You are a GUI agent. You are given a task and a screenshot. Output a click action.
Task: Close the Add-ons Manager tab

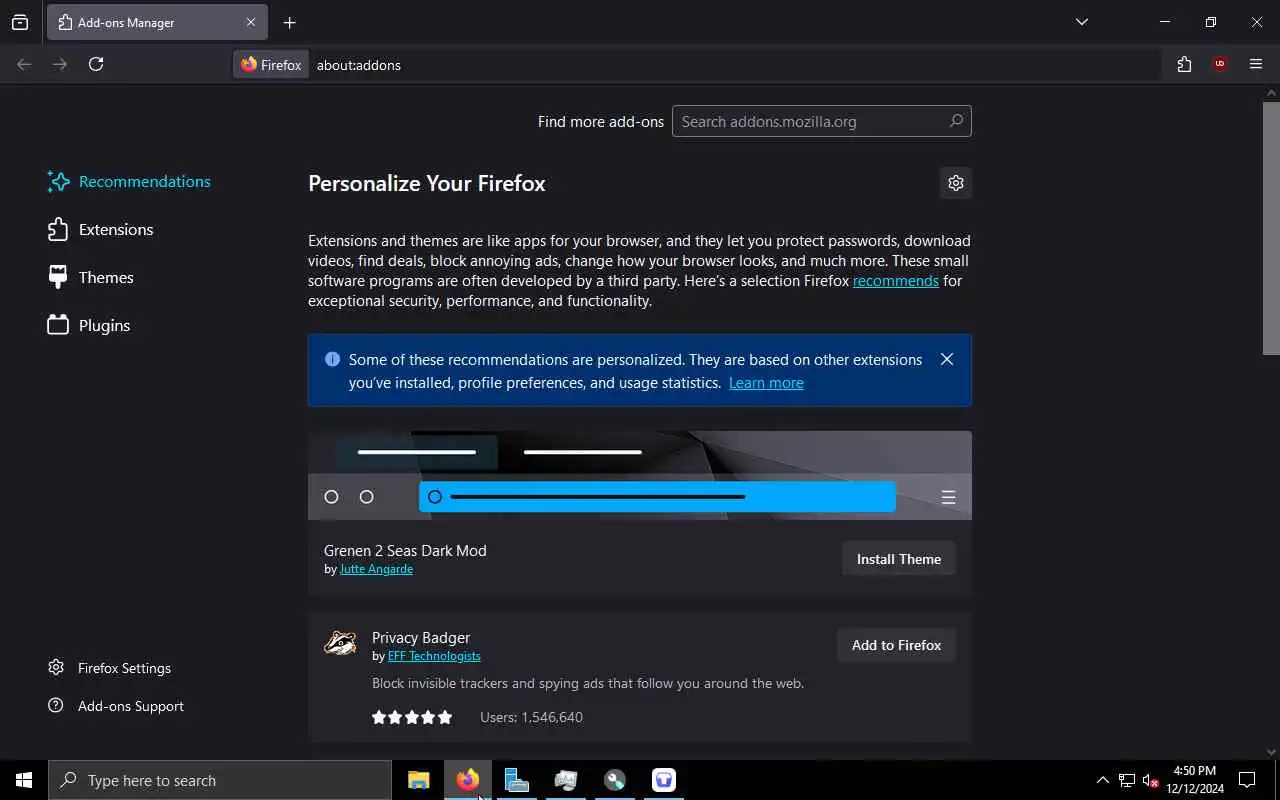[x=250, y=22]
